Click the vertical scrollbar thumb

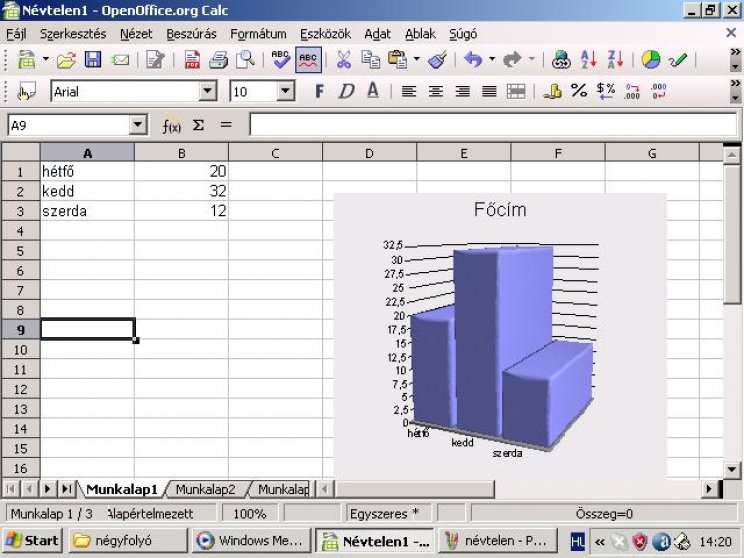[732, 232]
